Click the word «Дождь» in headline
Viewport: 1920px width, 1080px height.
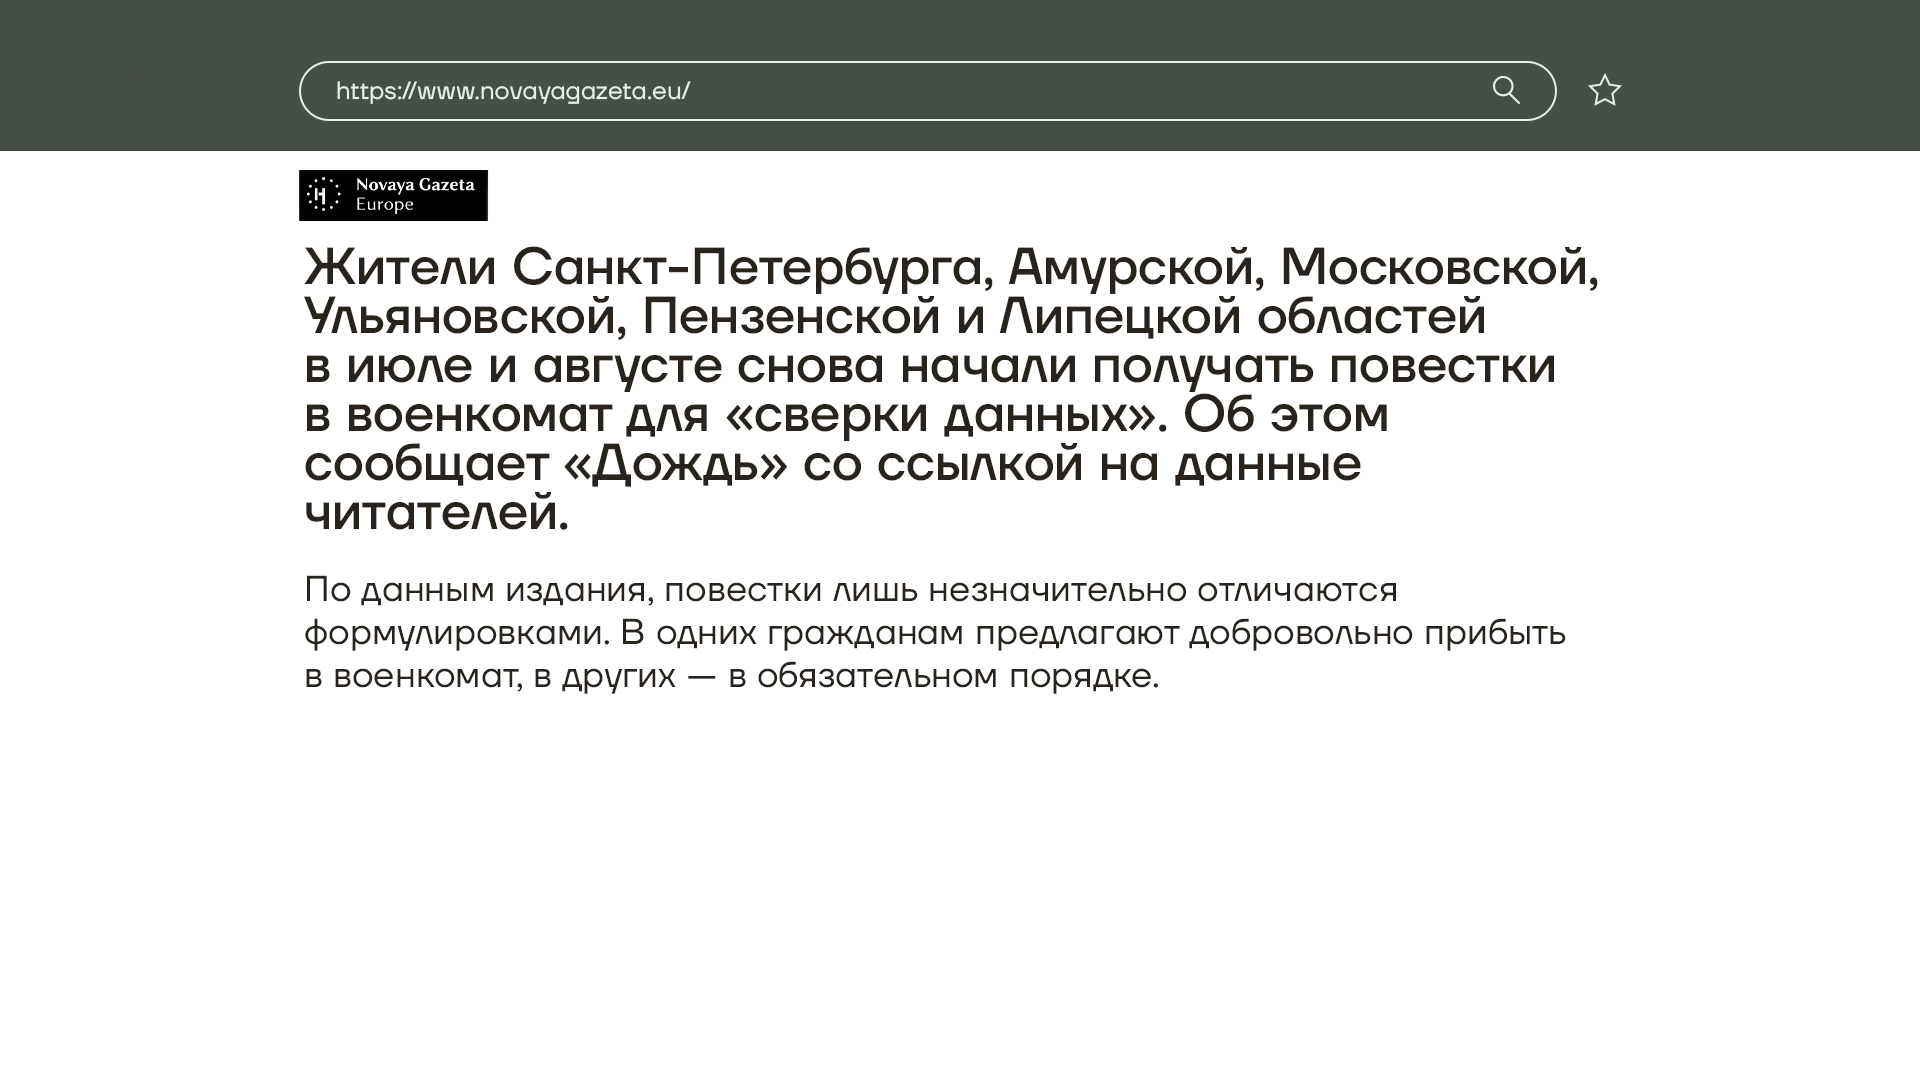pos(676,464)
